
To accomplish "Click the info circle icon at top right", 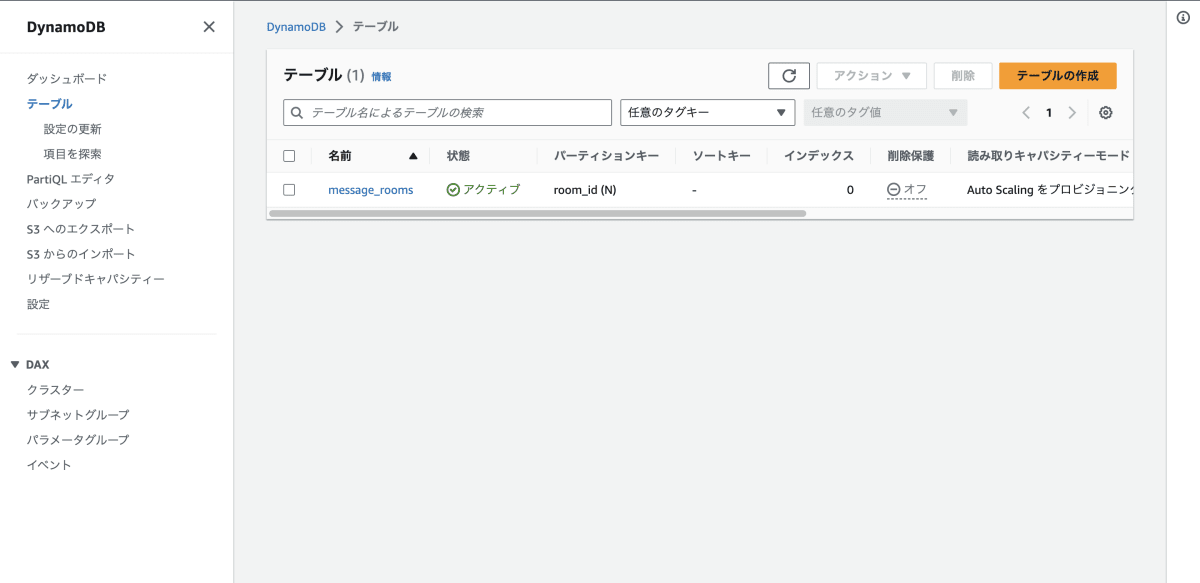I will [1183, 18].
